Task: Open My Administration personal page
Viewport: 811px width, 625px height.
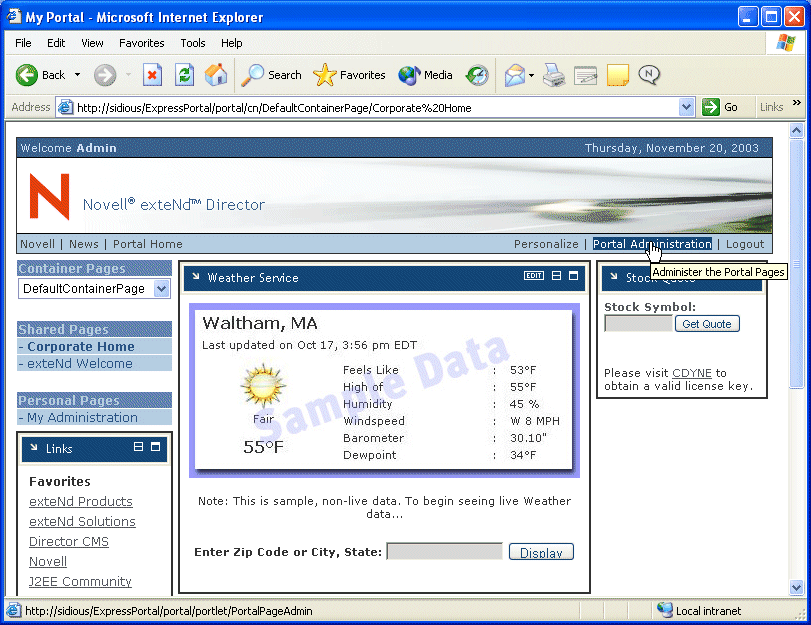Action: pos(82,417)
